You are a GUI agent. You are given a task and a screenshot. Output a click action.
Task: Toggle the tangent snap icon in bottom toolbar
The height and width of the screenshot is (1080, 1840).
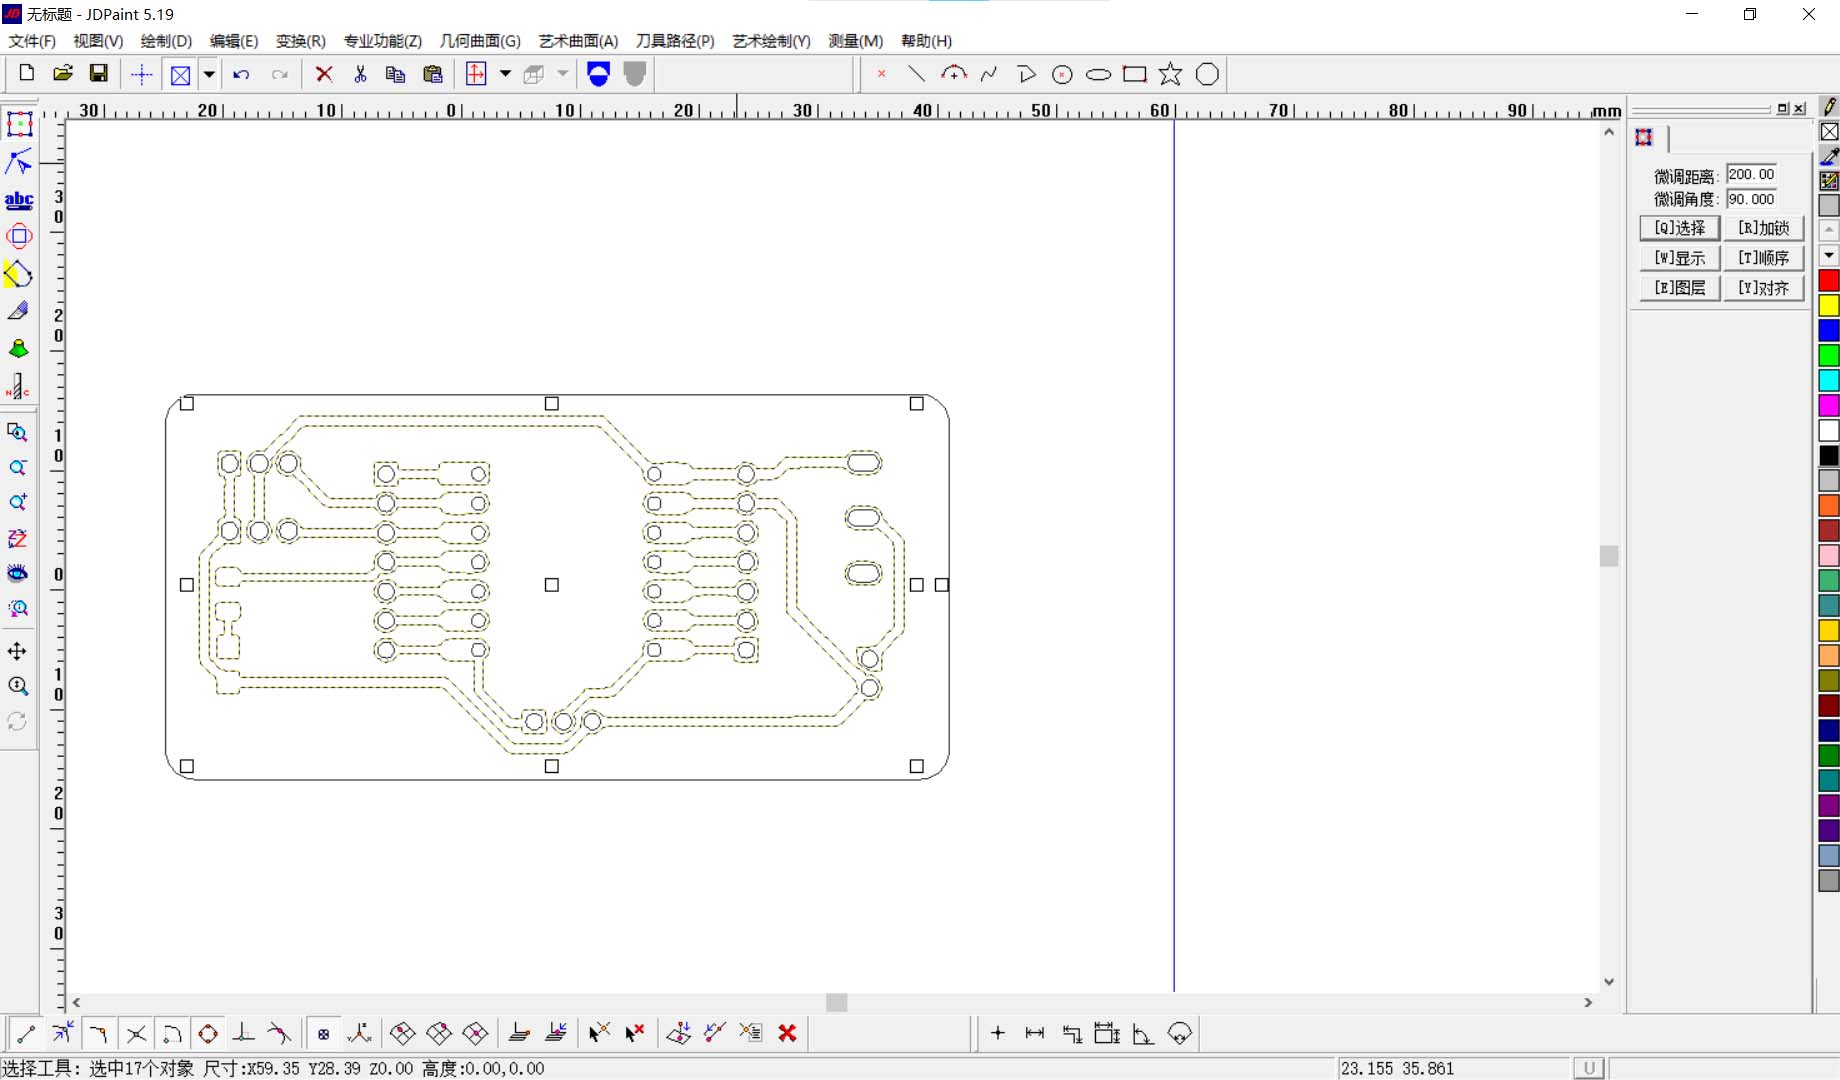pyautogui.click(x=280, y=1033)
